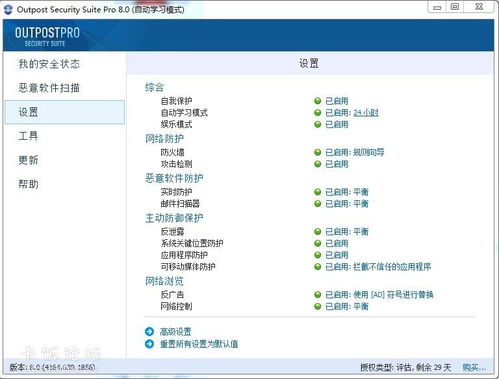Click the blue arrow icon beside 高级设置

pyautogui.click(x=149, y=332)
